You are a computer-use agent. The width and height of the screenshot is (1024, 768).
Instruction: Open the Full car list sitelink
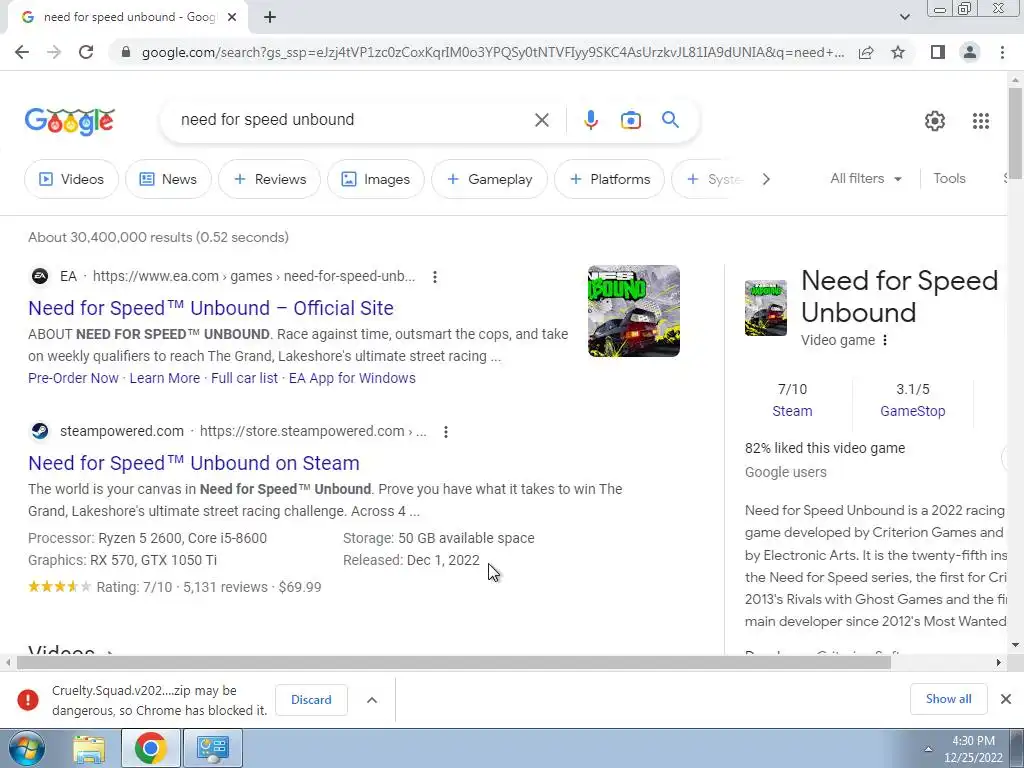tap(244, 378)
